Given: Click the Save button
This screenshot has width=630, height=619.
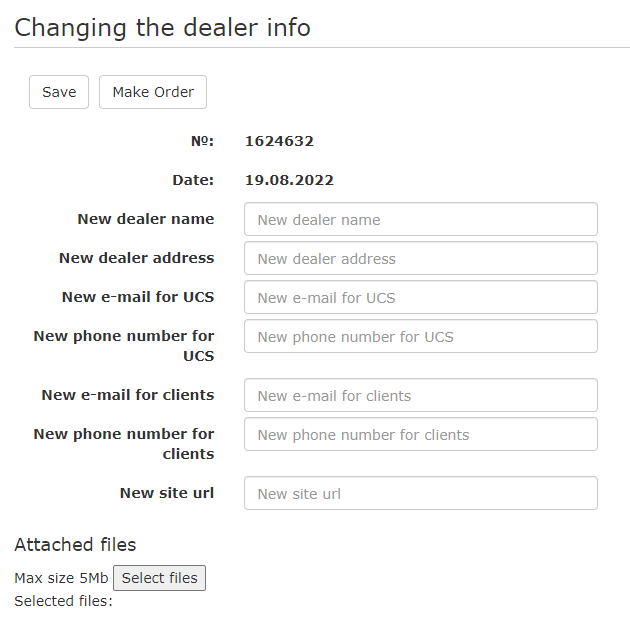Looking at the screenshot, I should click(x=59, y=92).
